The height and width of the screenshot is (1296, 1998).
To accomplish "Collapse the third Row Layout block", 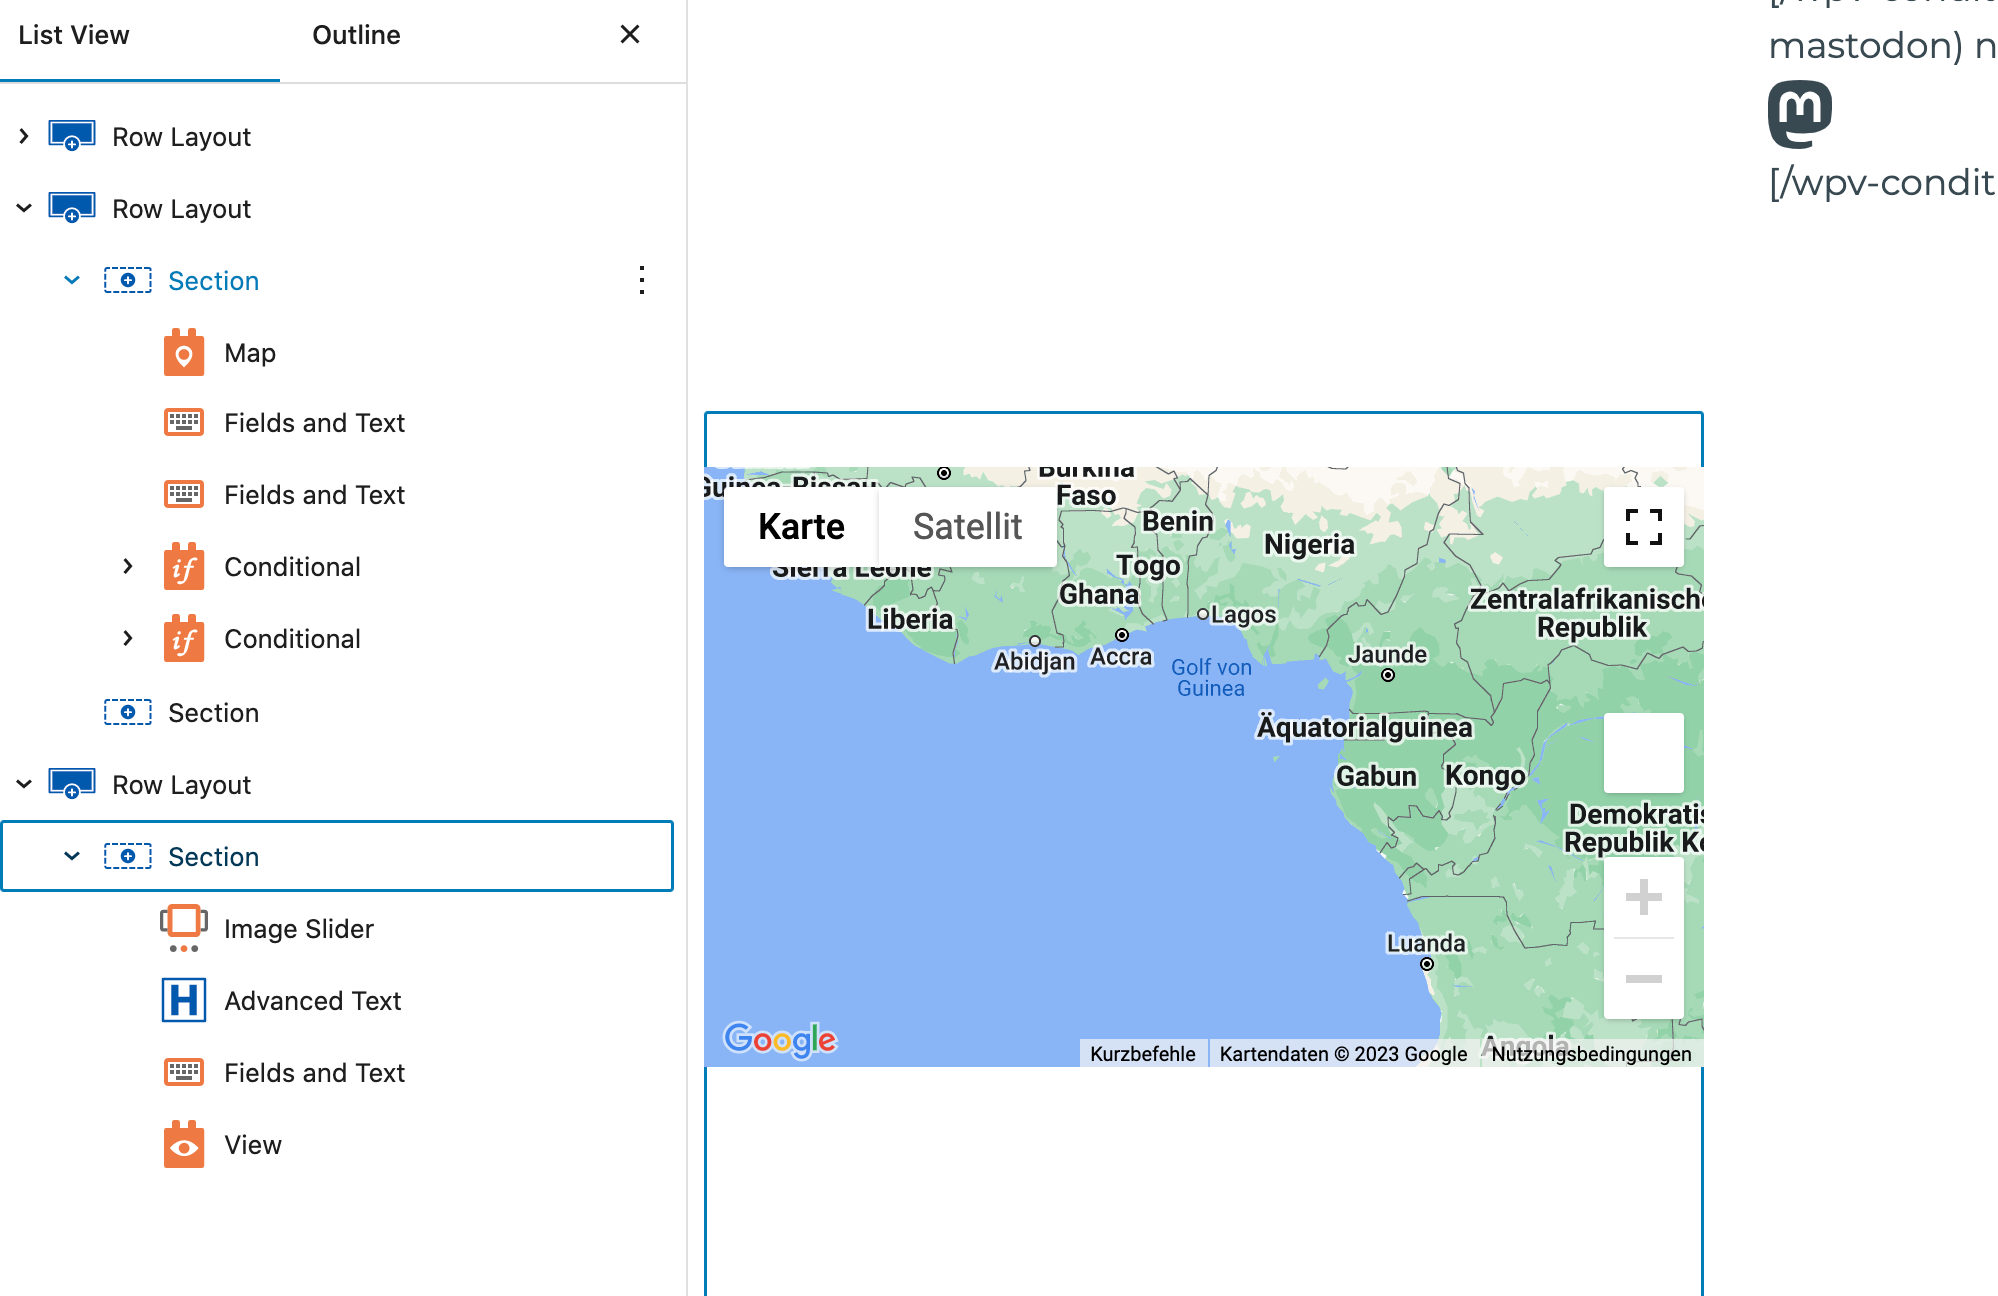I will tap(24, 784).
